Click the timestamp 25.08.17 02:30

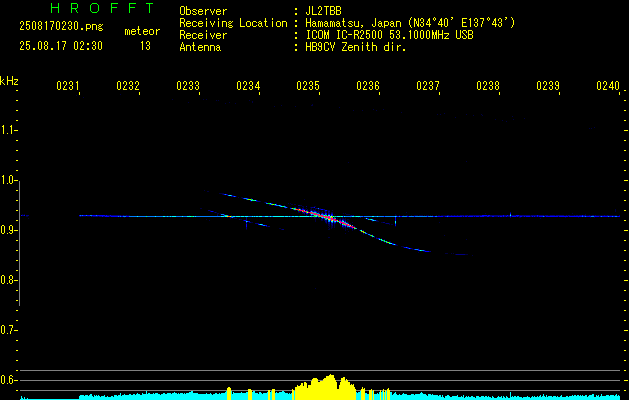61,46
